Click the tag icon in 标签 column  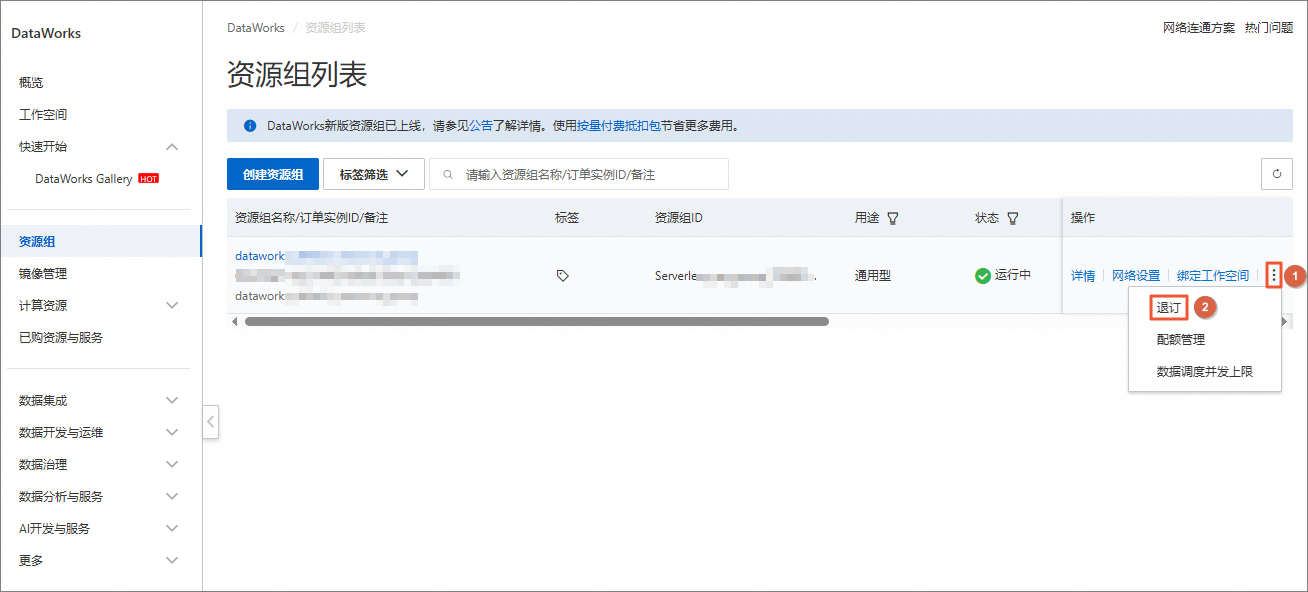[x=562, y=276]
